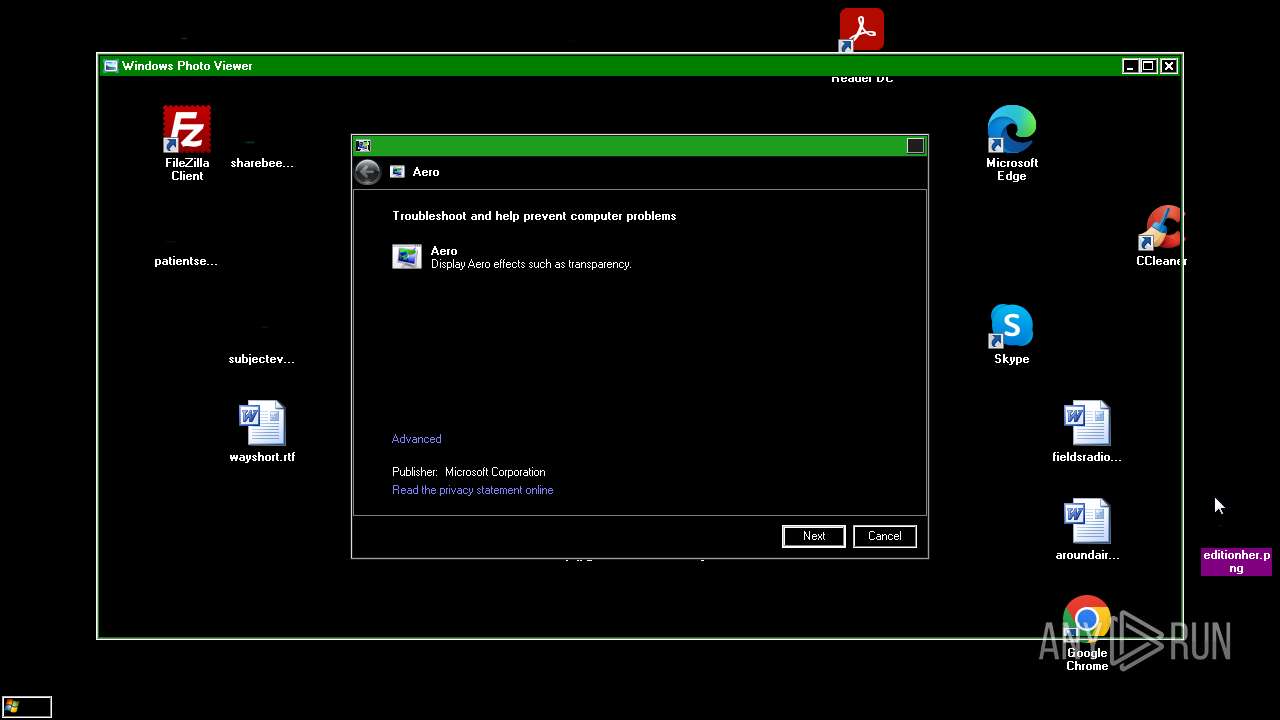Click the Windows Photo Viewer title icon
Viewport: 1280px width, 720px height.
pyautogui.click(x=111, y=66)
